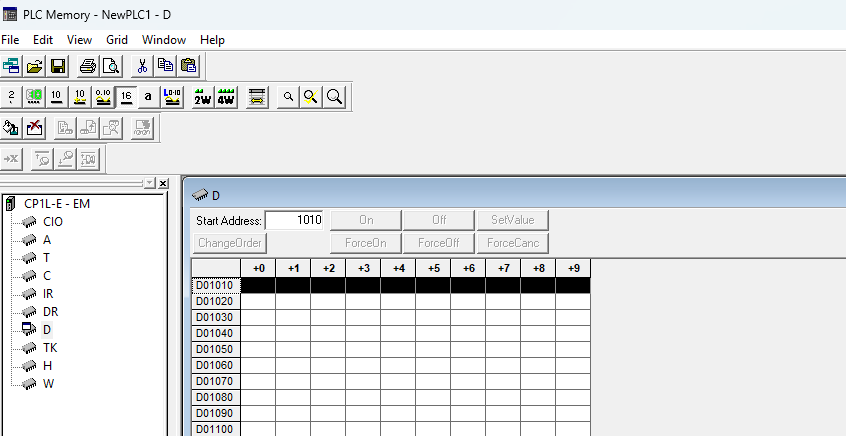The width and height of the screenshot is (846, 436).
Task: Open the View menu
Action: pos(79,40)
